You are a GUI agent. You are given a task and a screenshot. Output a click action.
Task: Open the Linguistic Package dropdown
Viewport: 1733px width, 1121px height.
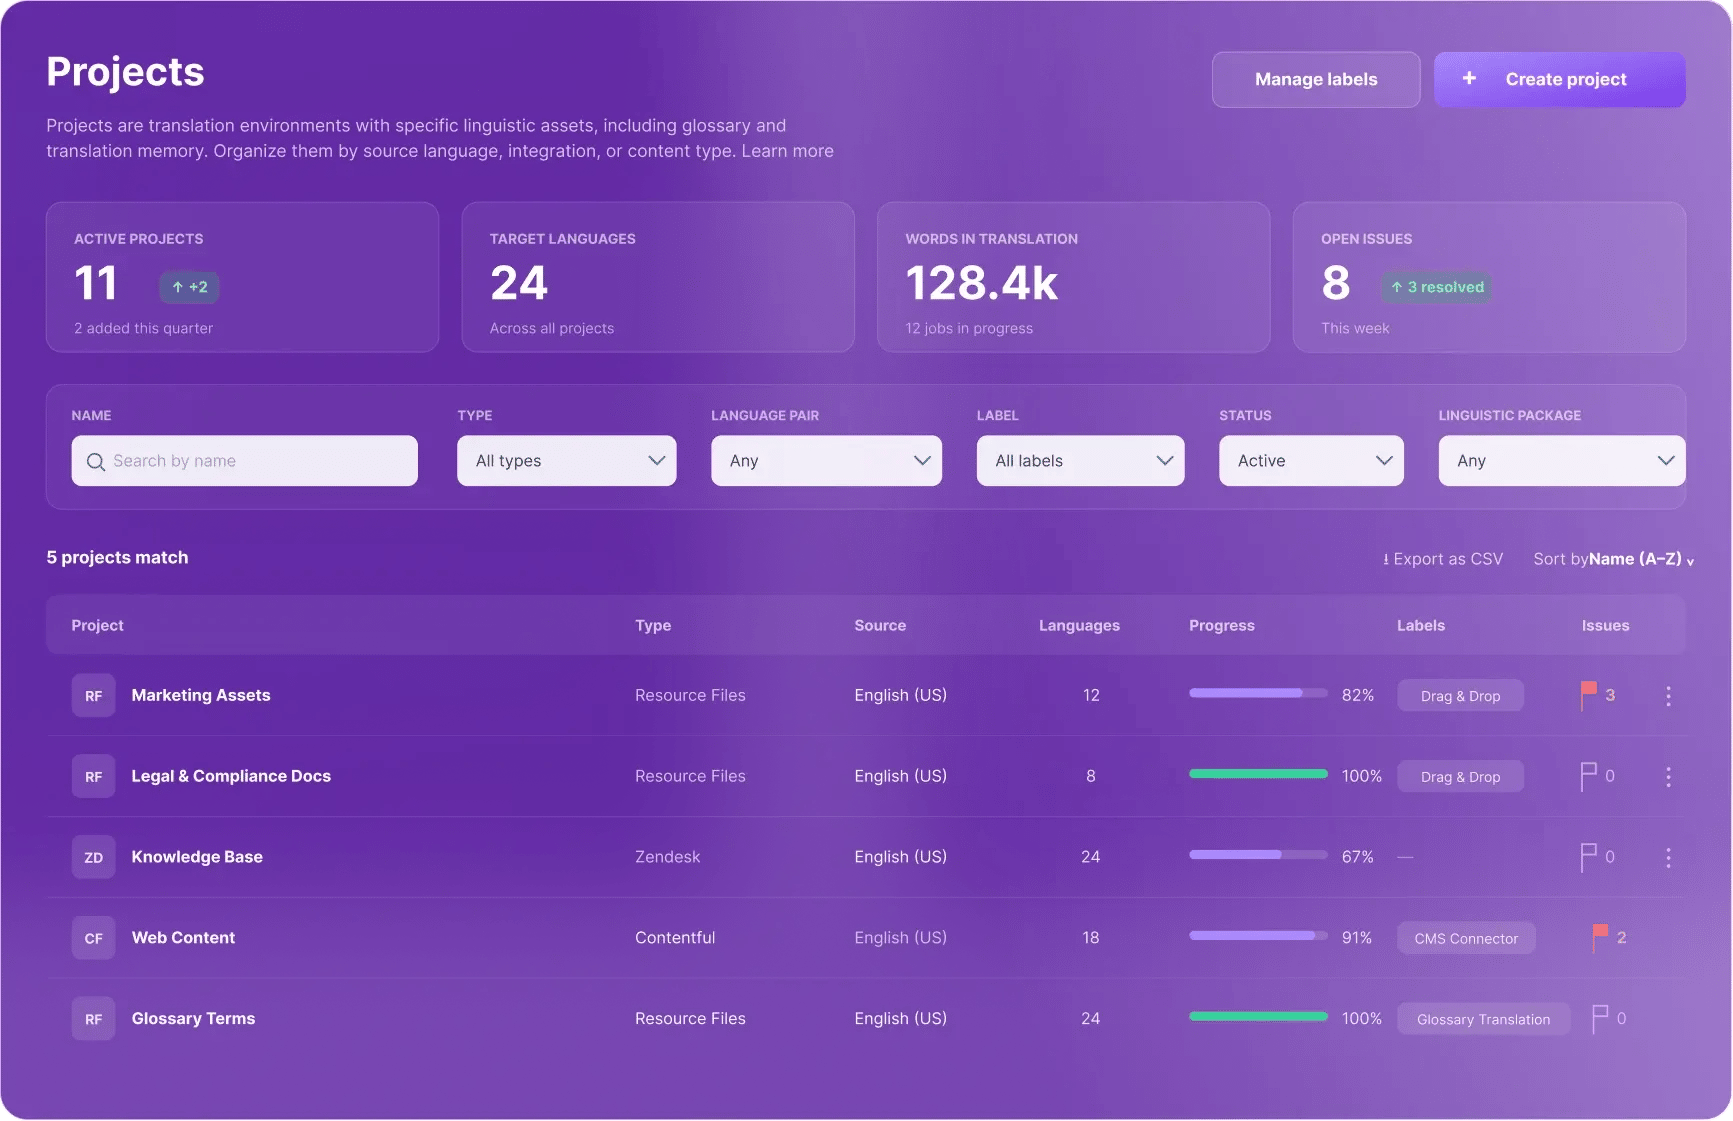point(1562,461)
